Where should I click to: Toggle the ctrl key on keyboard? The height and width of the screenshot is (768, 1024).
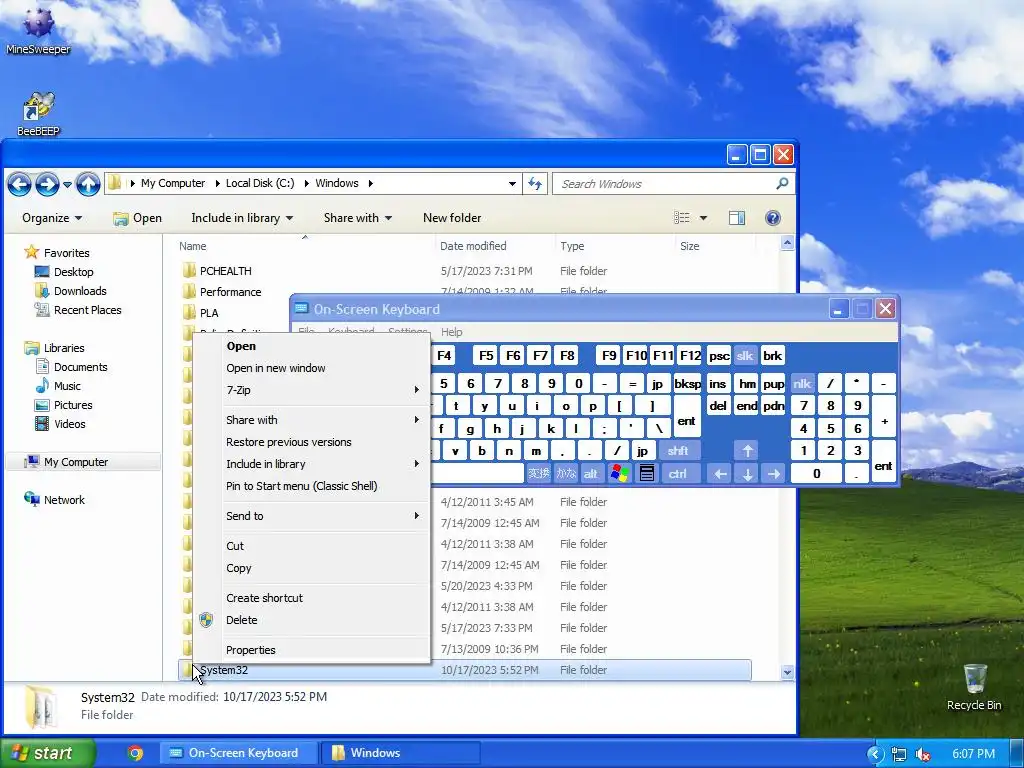click(x=678, y=473)
